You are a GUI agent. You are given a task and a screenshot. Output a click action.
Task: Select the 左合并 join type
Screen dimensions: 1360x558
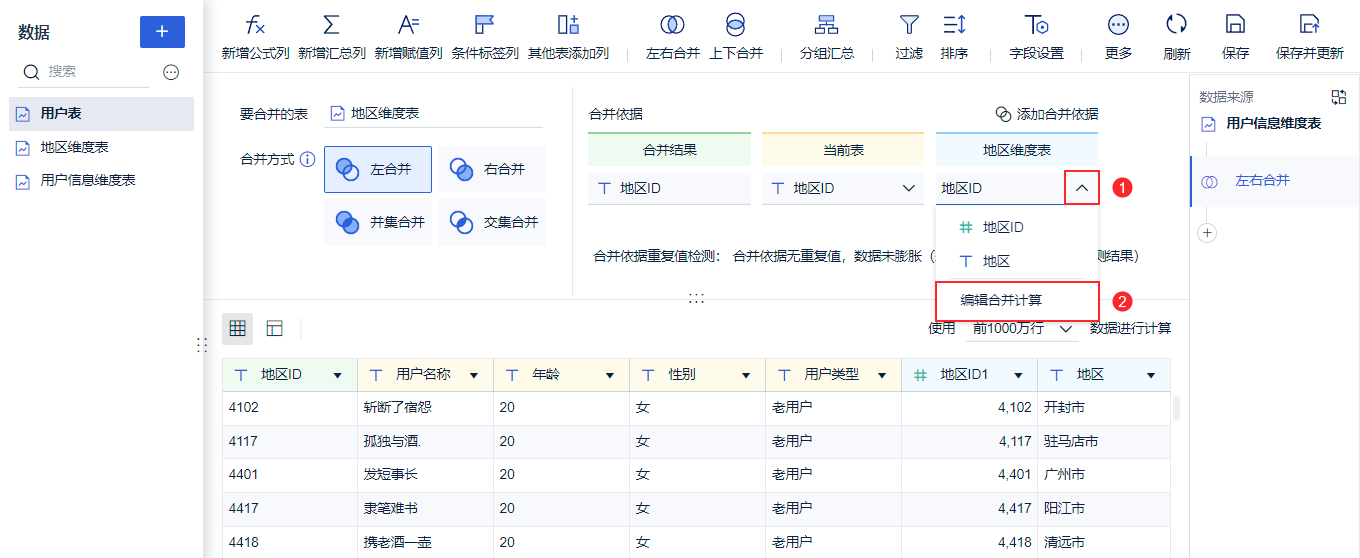tap(378, 169)
